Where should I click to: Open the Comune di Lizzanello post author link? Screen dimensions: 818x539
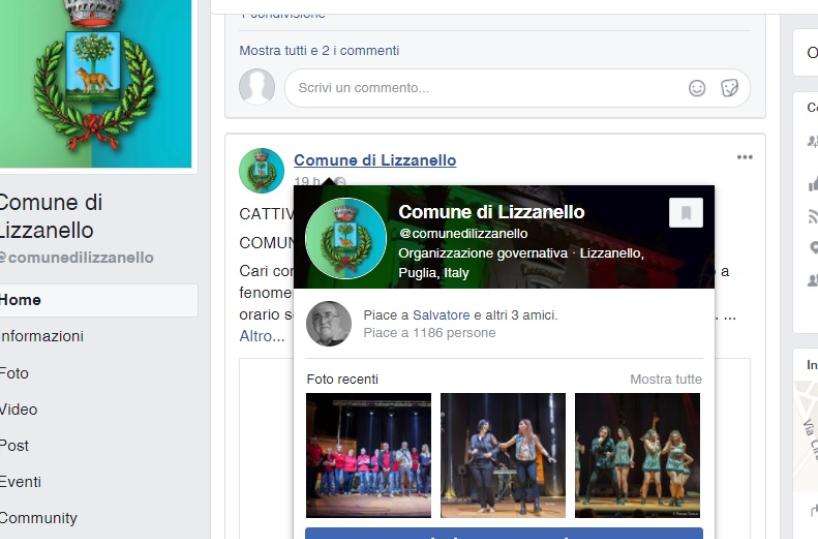[x=375, y=160]
